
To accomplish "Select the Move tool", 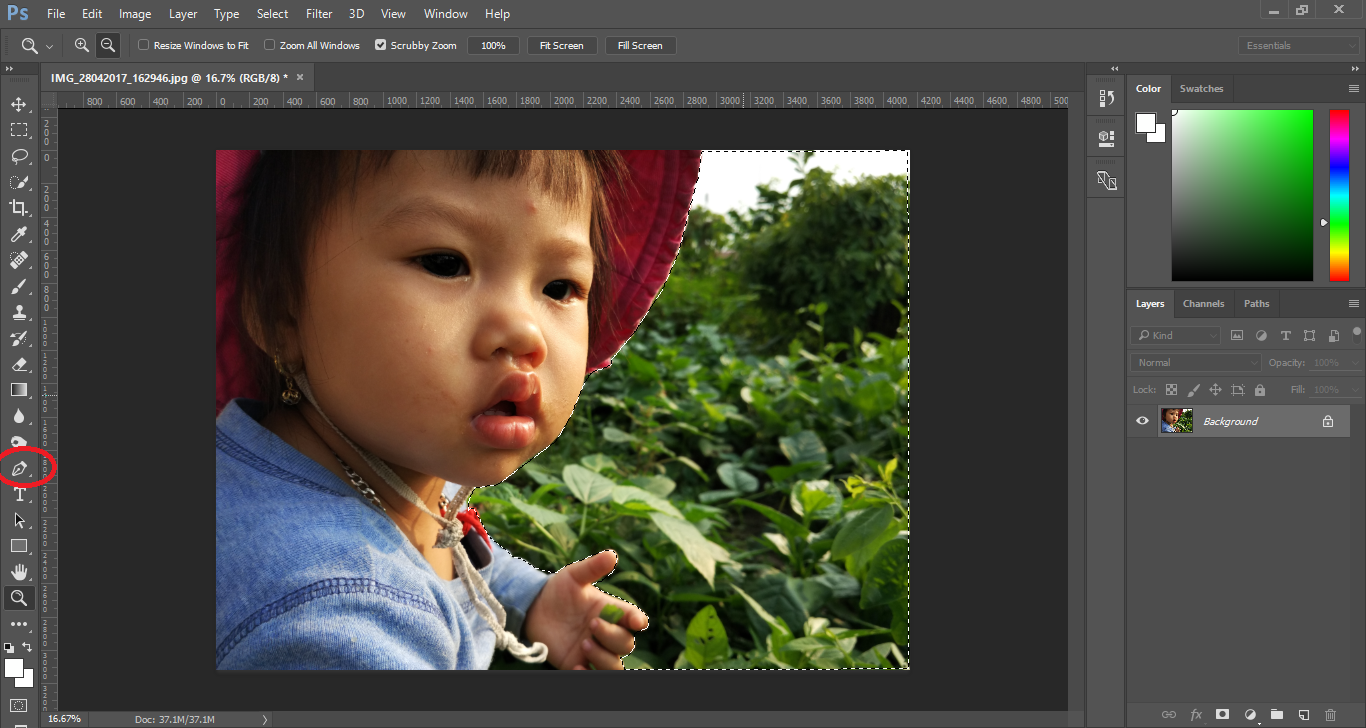I will pyautogui.click(x=19, y=104).
